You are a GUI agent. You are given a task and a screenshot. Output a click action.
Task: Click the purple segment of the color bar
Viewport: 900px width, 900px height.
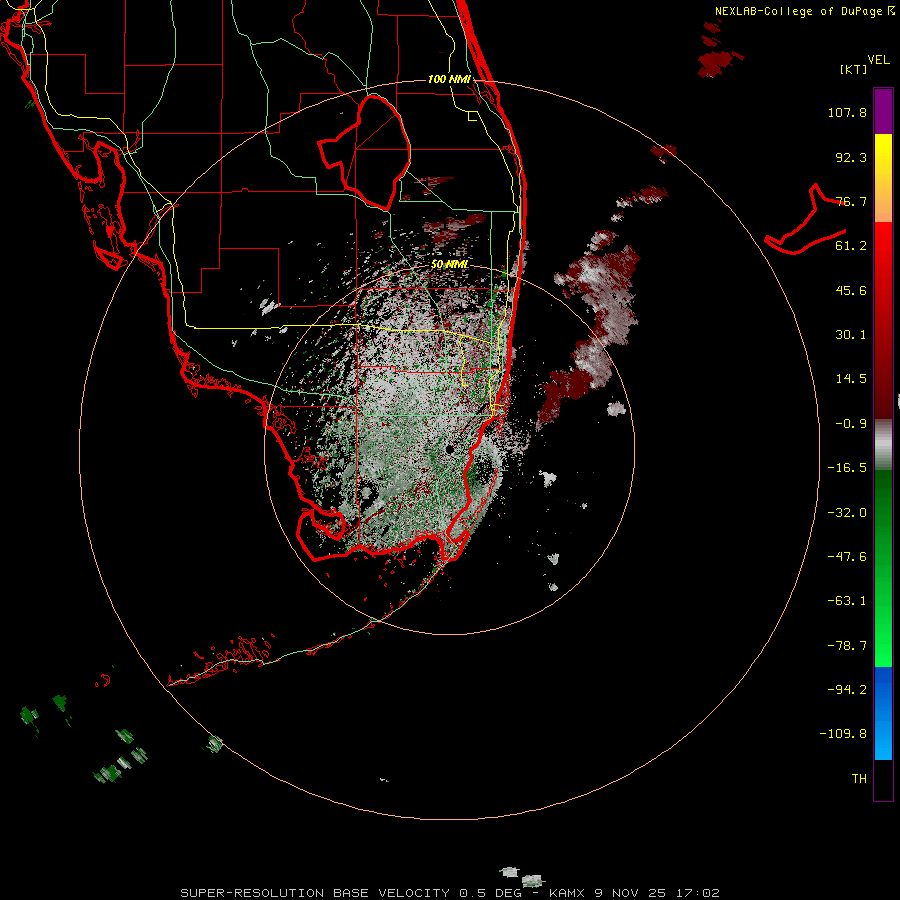(x=883, y=111)
